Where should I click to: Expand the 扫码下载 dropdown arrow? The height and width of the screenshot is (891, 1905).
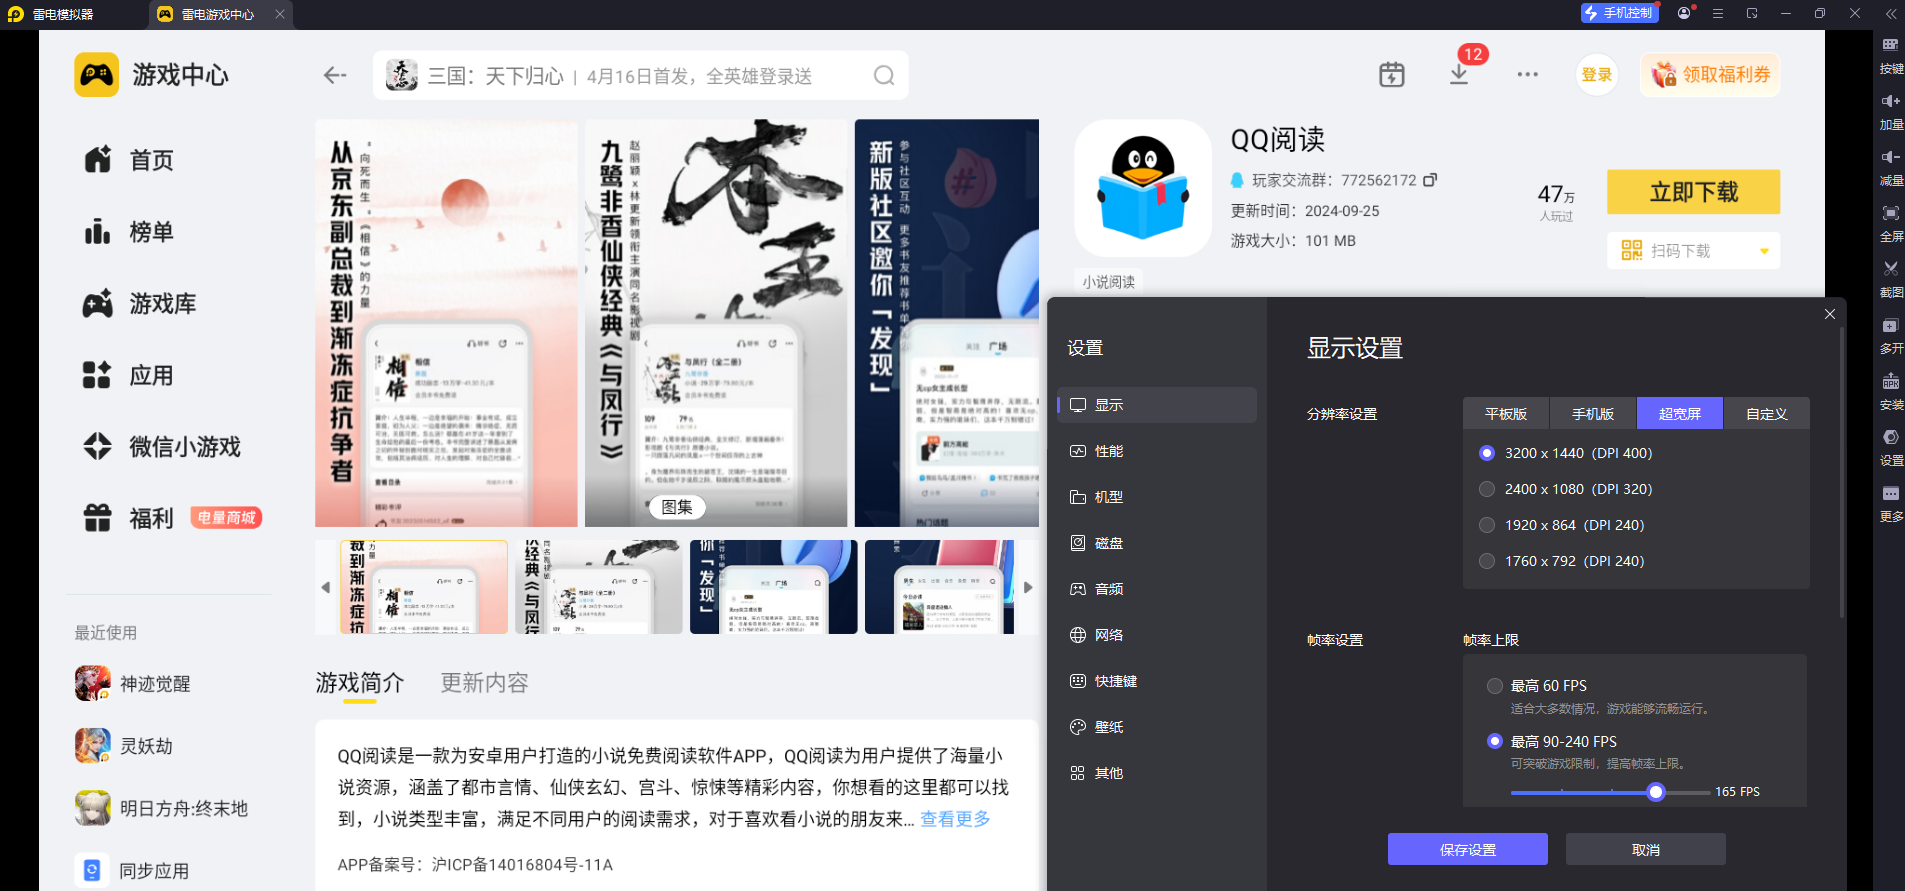click(x=1764, y=251)
